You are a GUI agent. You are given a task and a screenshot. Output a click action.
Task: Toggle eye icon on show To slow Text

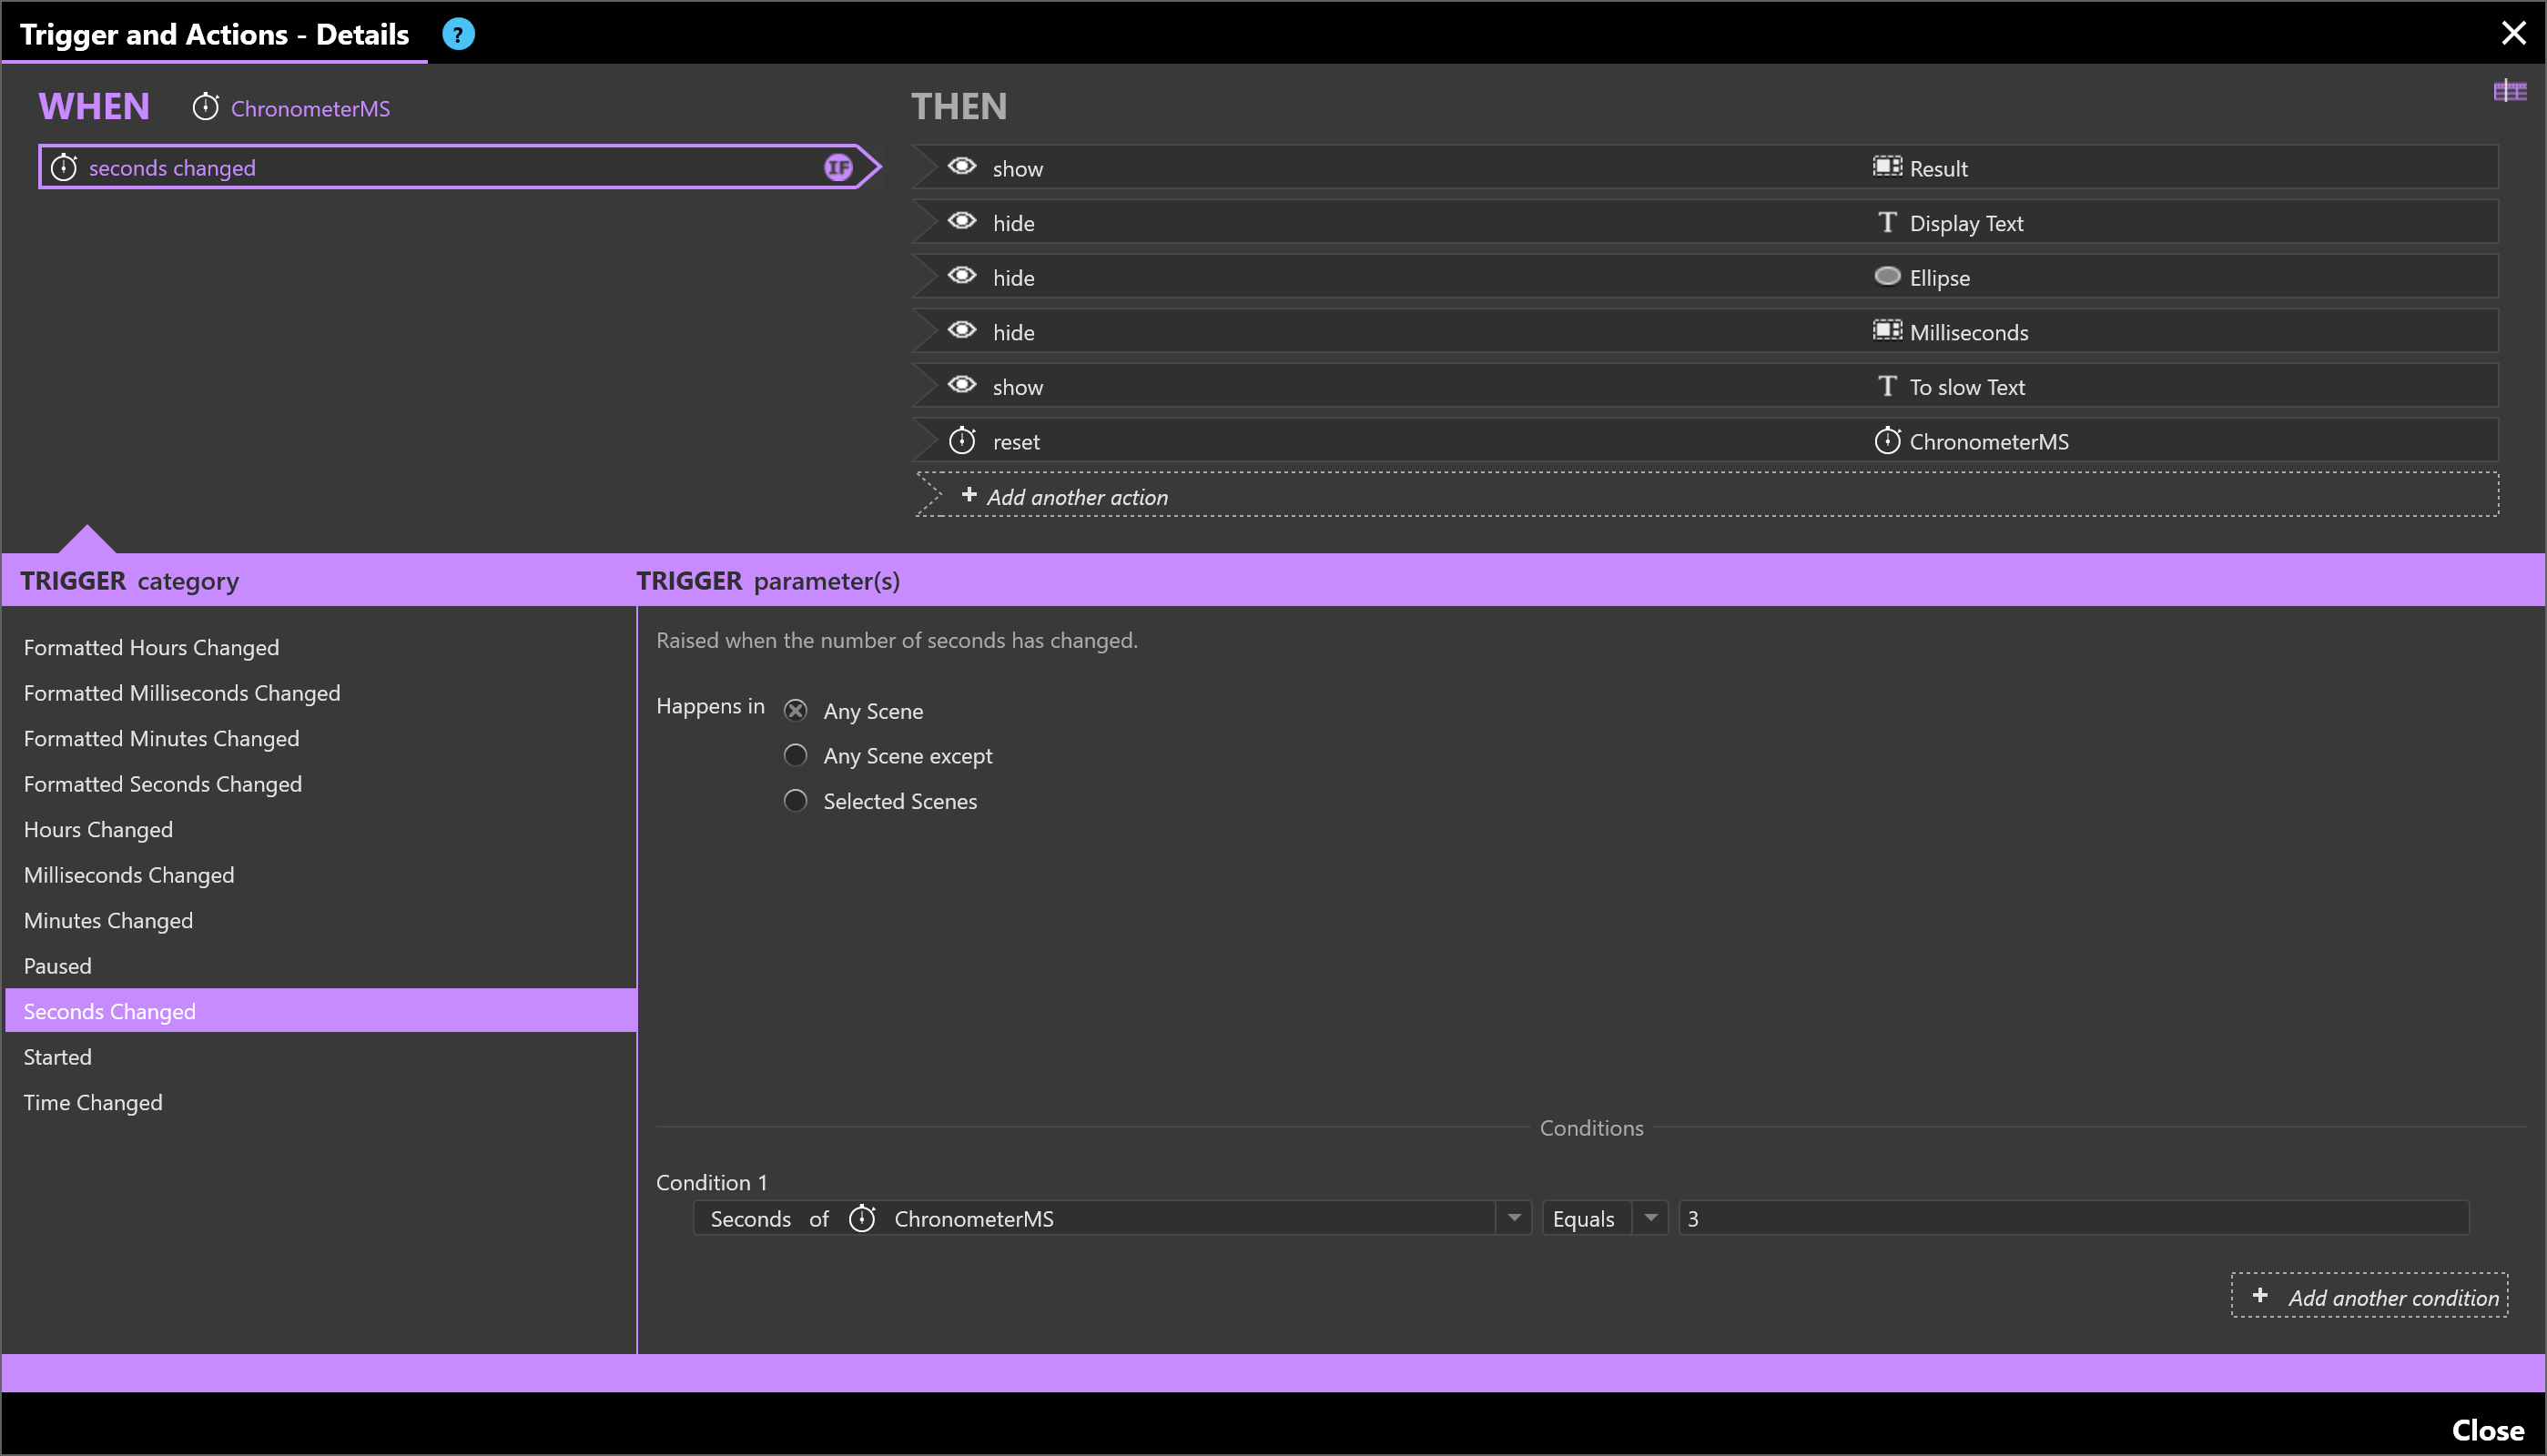(962, 385)
